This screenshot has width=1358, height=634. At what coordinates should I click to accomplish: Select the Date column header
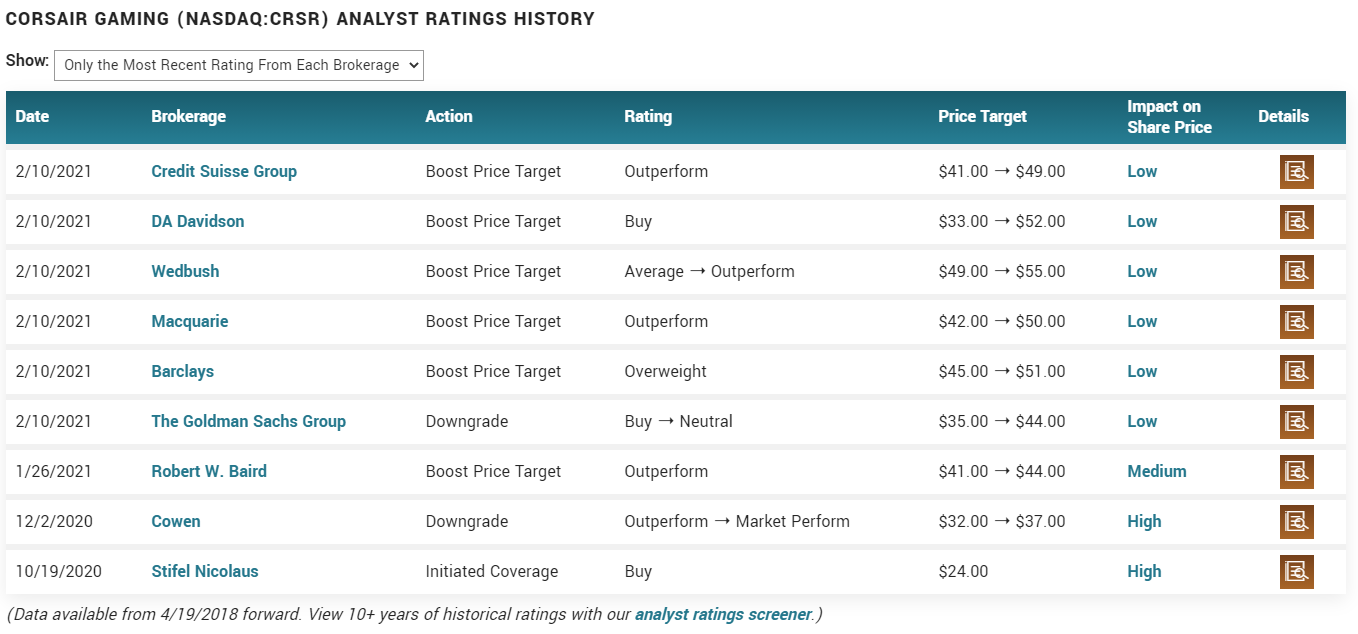coord(32,116)
